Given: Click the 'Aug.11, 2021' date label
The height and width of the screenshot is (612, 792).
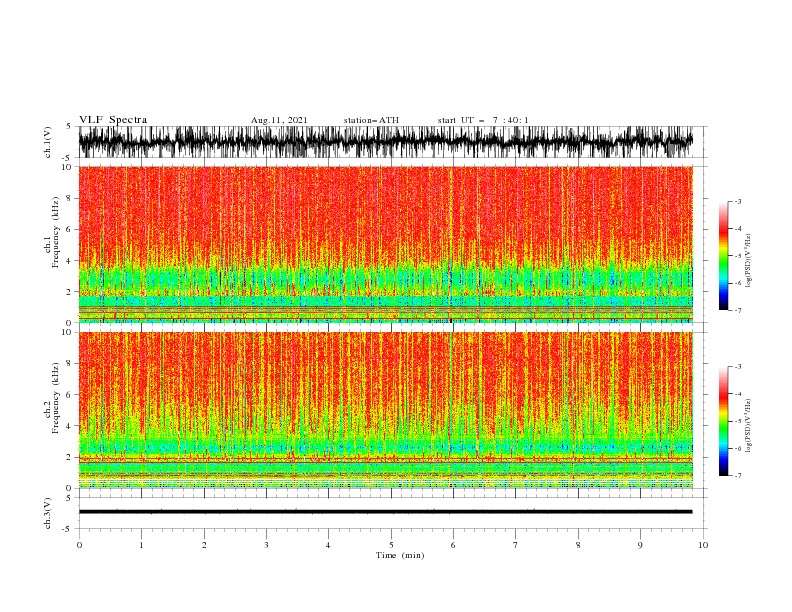Looking at the screenshot, I should point(279,120).
